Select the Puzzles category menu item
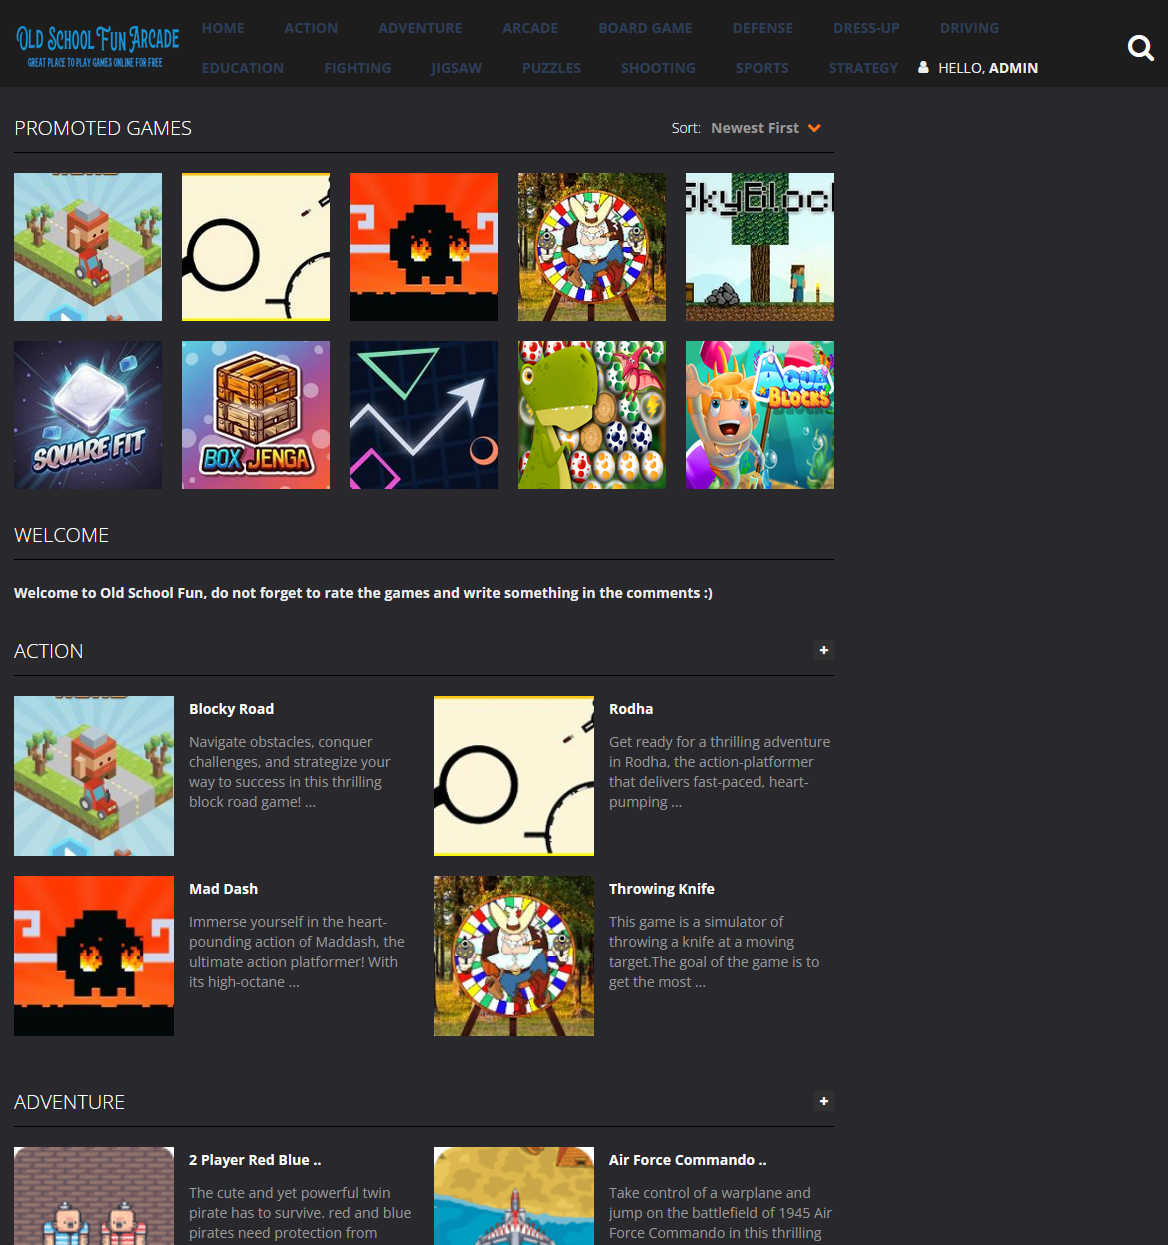Image resolution: width=1168 pixels, height=1245 pixels. coord(551,68)
